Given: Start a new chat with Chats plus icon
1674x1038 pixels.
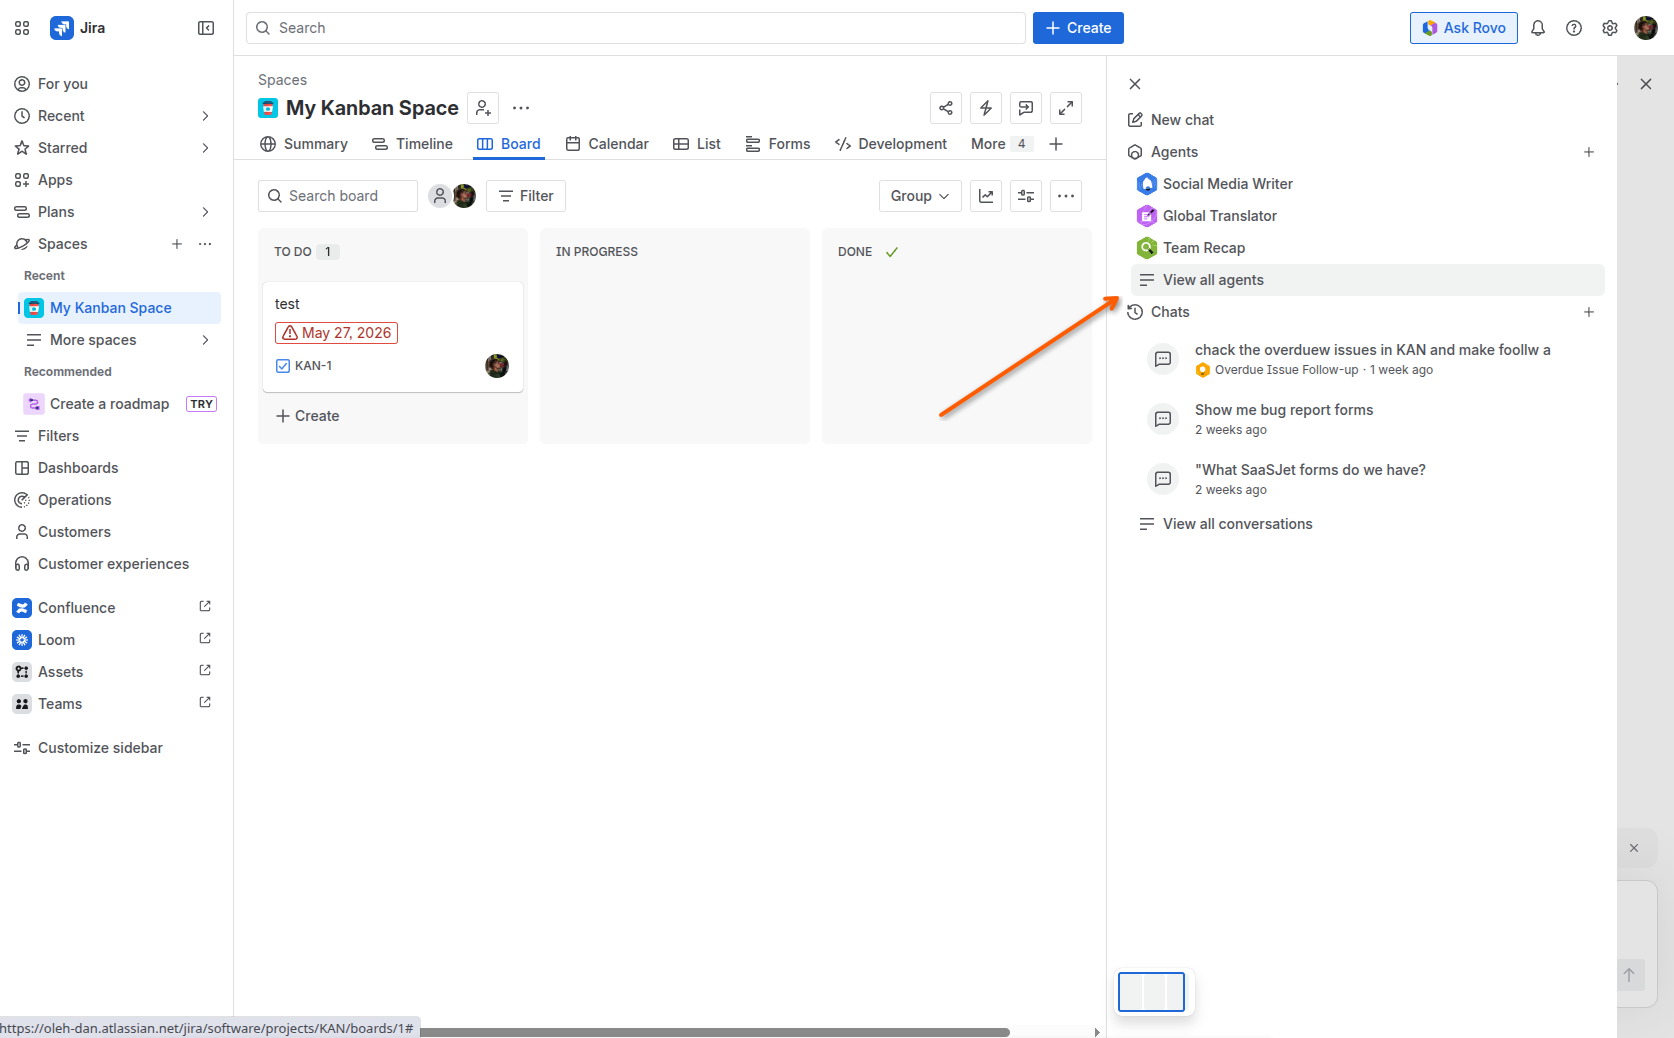Looking at the screenshot, I should click(1589, 312).
